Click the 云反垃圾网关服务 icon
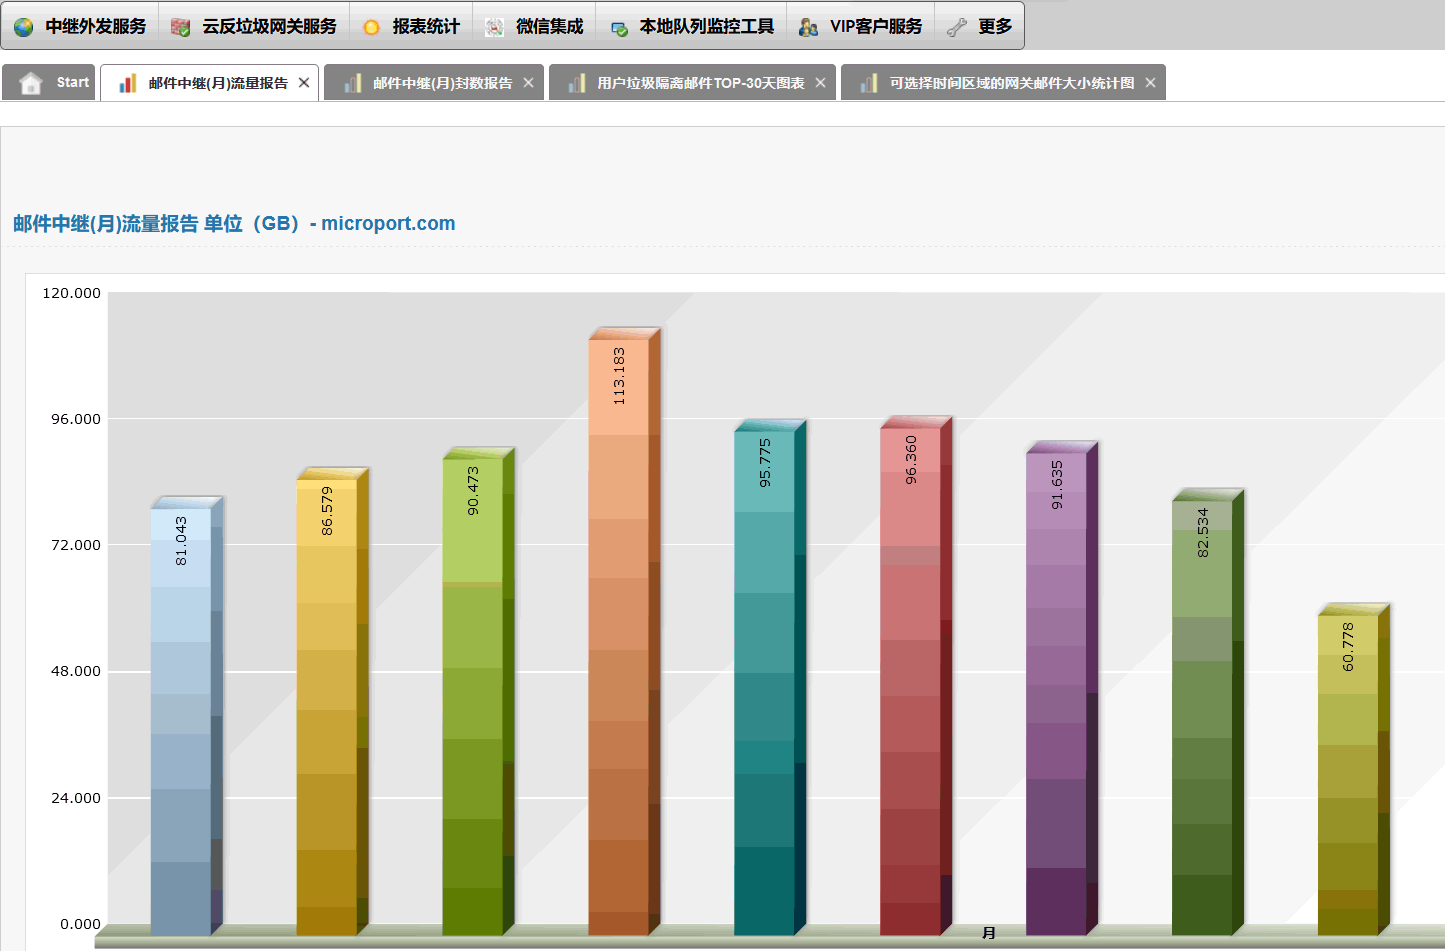 click(179, 26)
